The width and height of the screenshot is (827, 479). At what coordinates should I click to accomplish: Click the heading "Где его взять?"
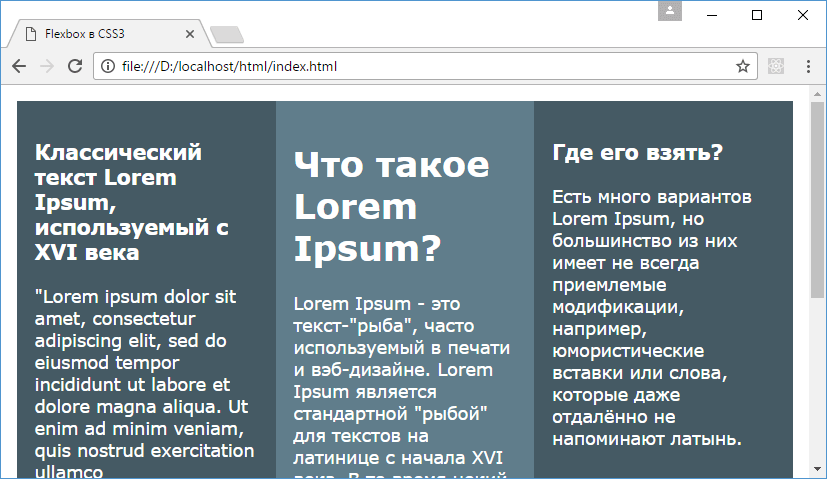click(x=638, y=153)
